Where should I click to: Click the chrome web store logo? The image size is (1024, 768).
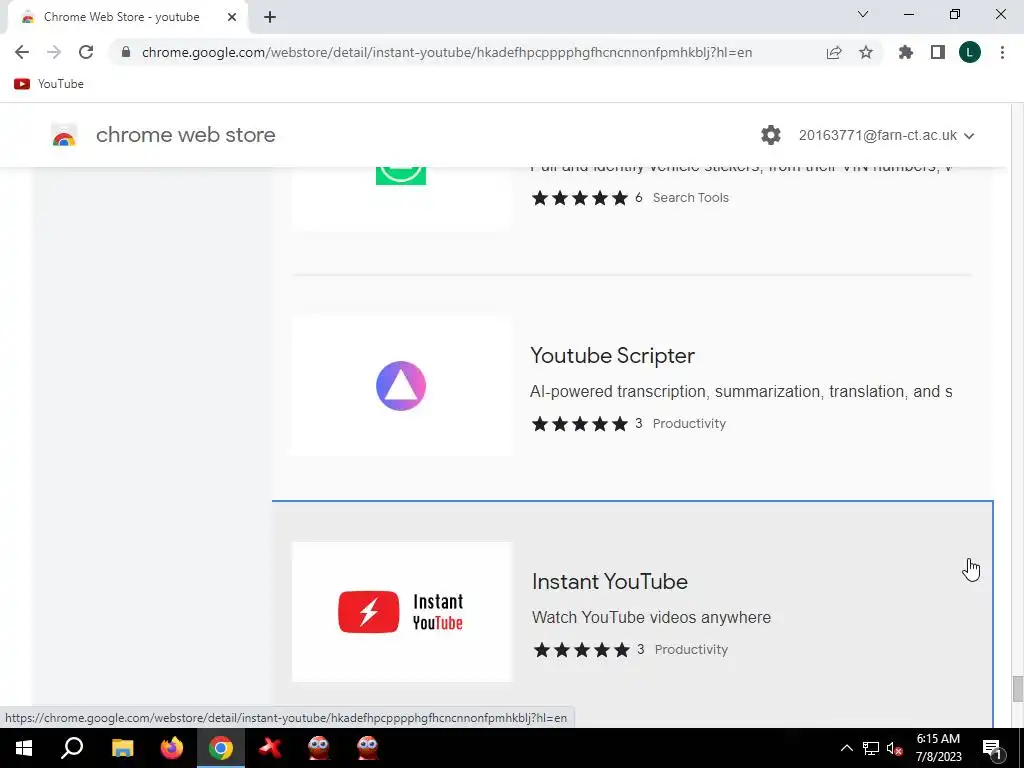[64, 135]
